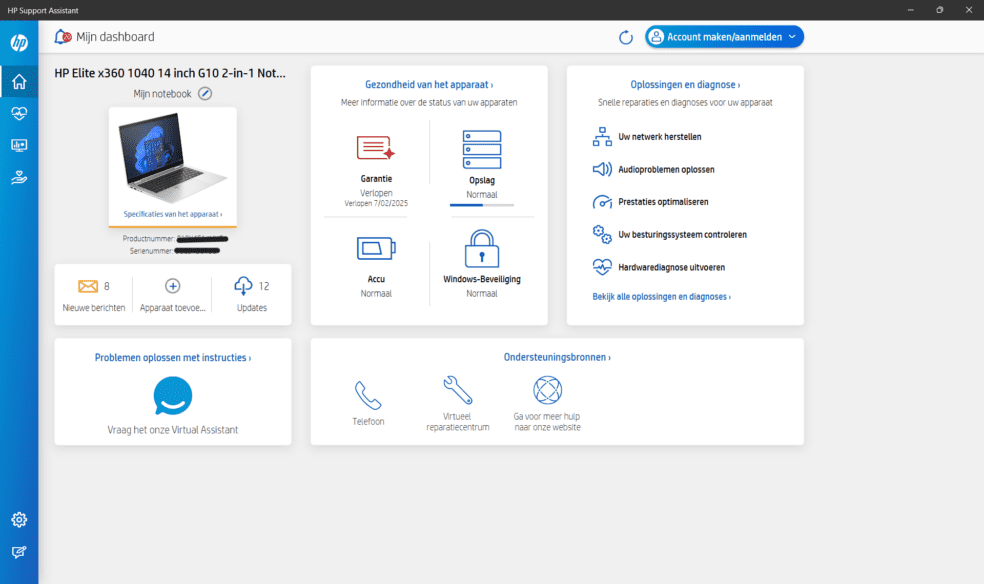
Task: Open the Garantie warranty icon
Action: point(376,148)
